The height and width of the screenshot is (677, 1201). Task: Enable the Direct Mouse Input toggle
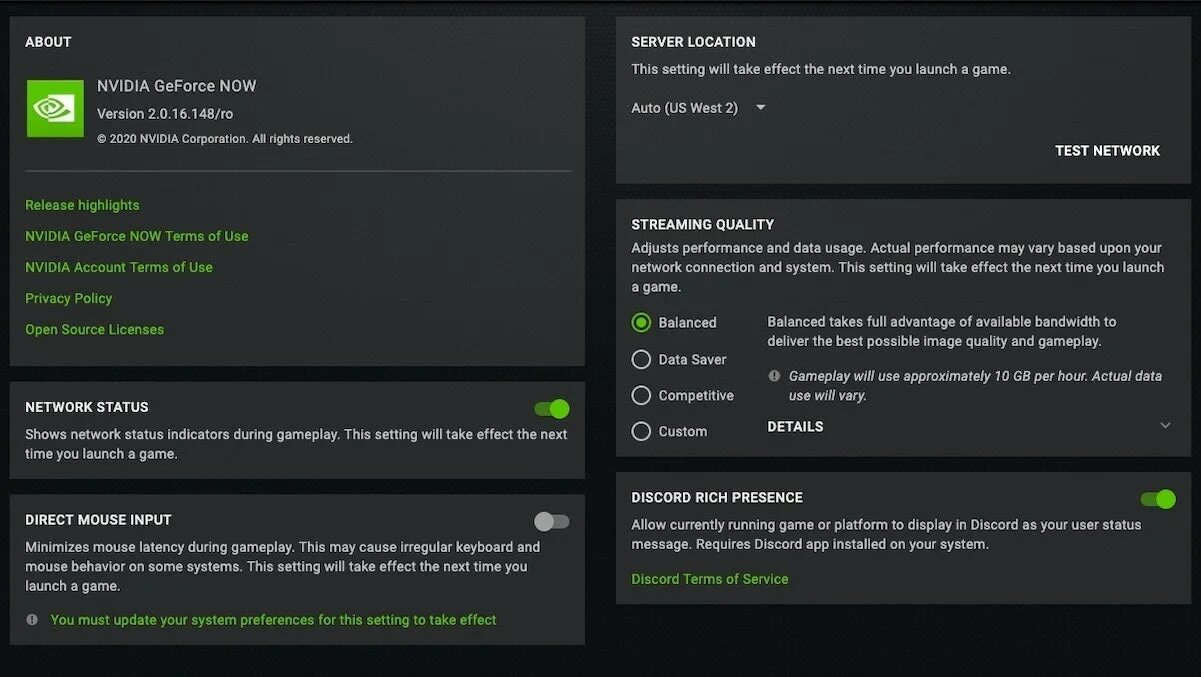click(x=551, y=521)
